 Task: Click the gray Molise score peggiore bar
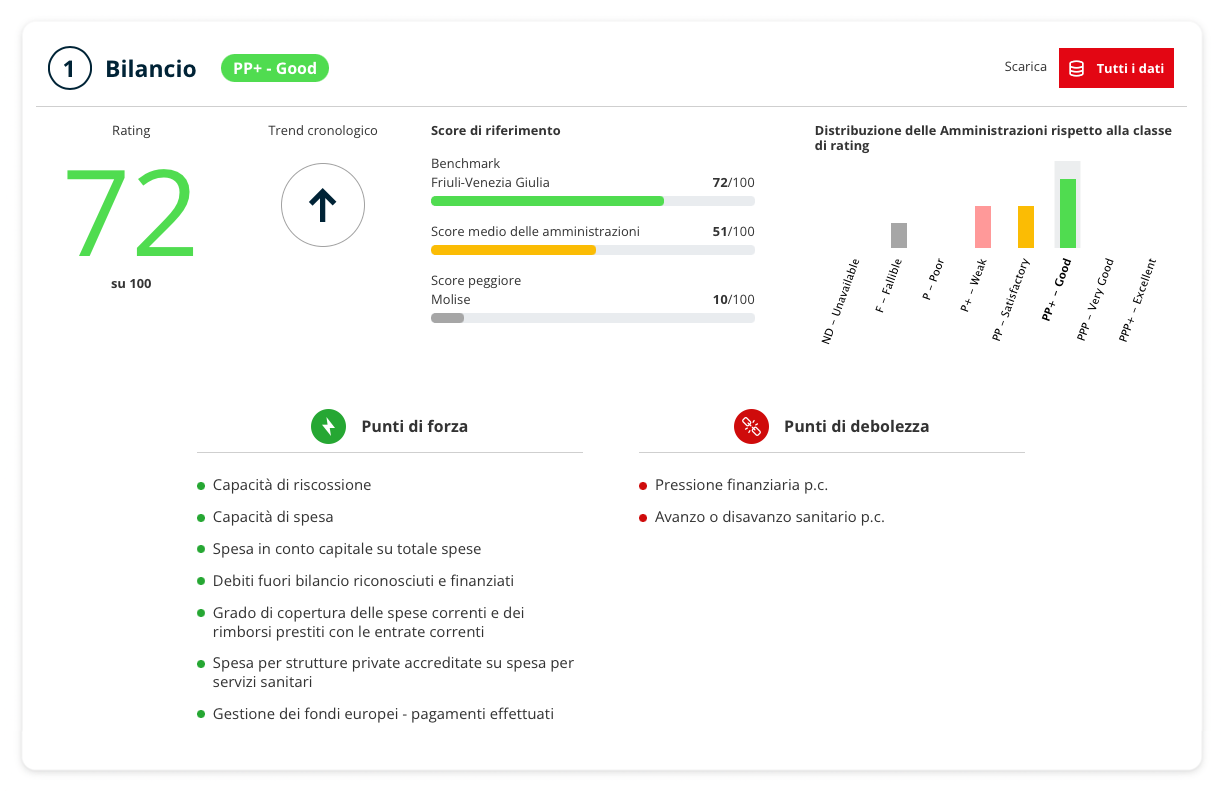coord(447,318)
